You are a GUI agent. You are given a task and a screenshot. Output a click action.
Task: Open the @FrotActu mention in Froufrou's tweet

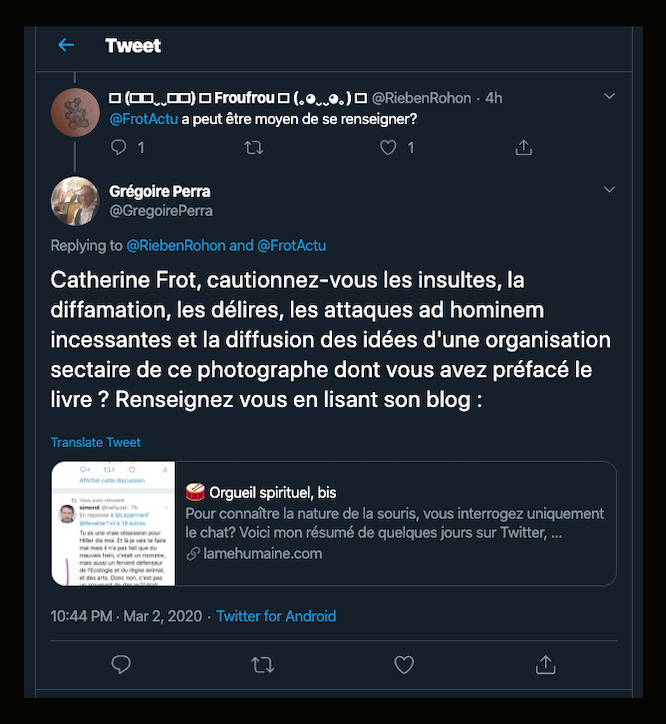[x=143, y=118]
